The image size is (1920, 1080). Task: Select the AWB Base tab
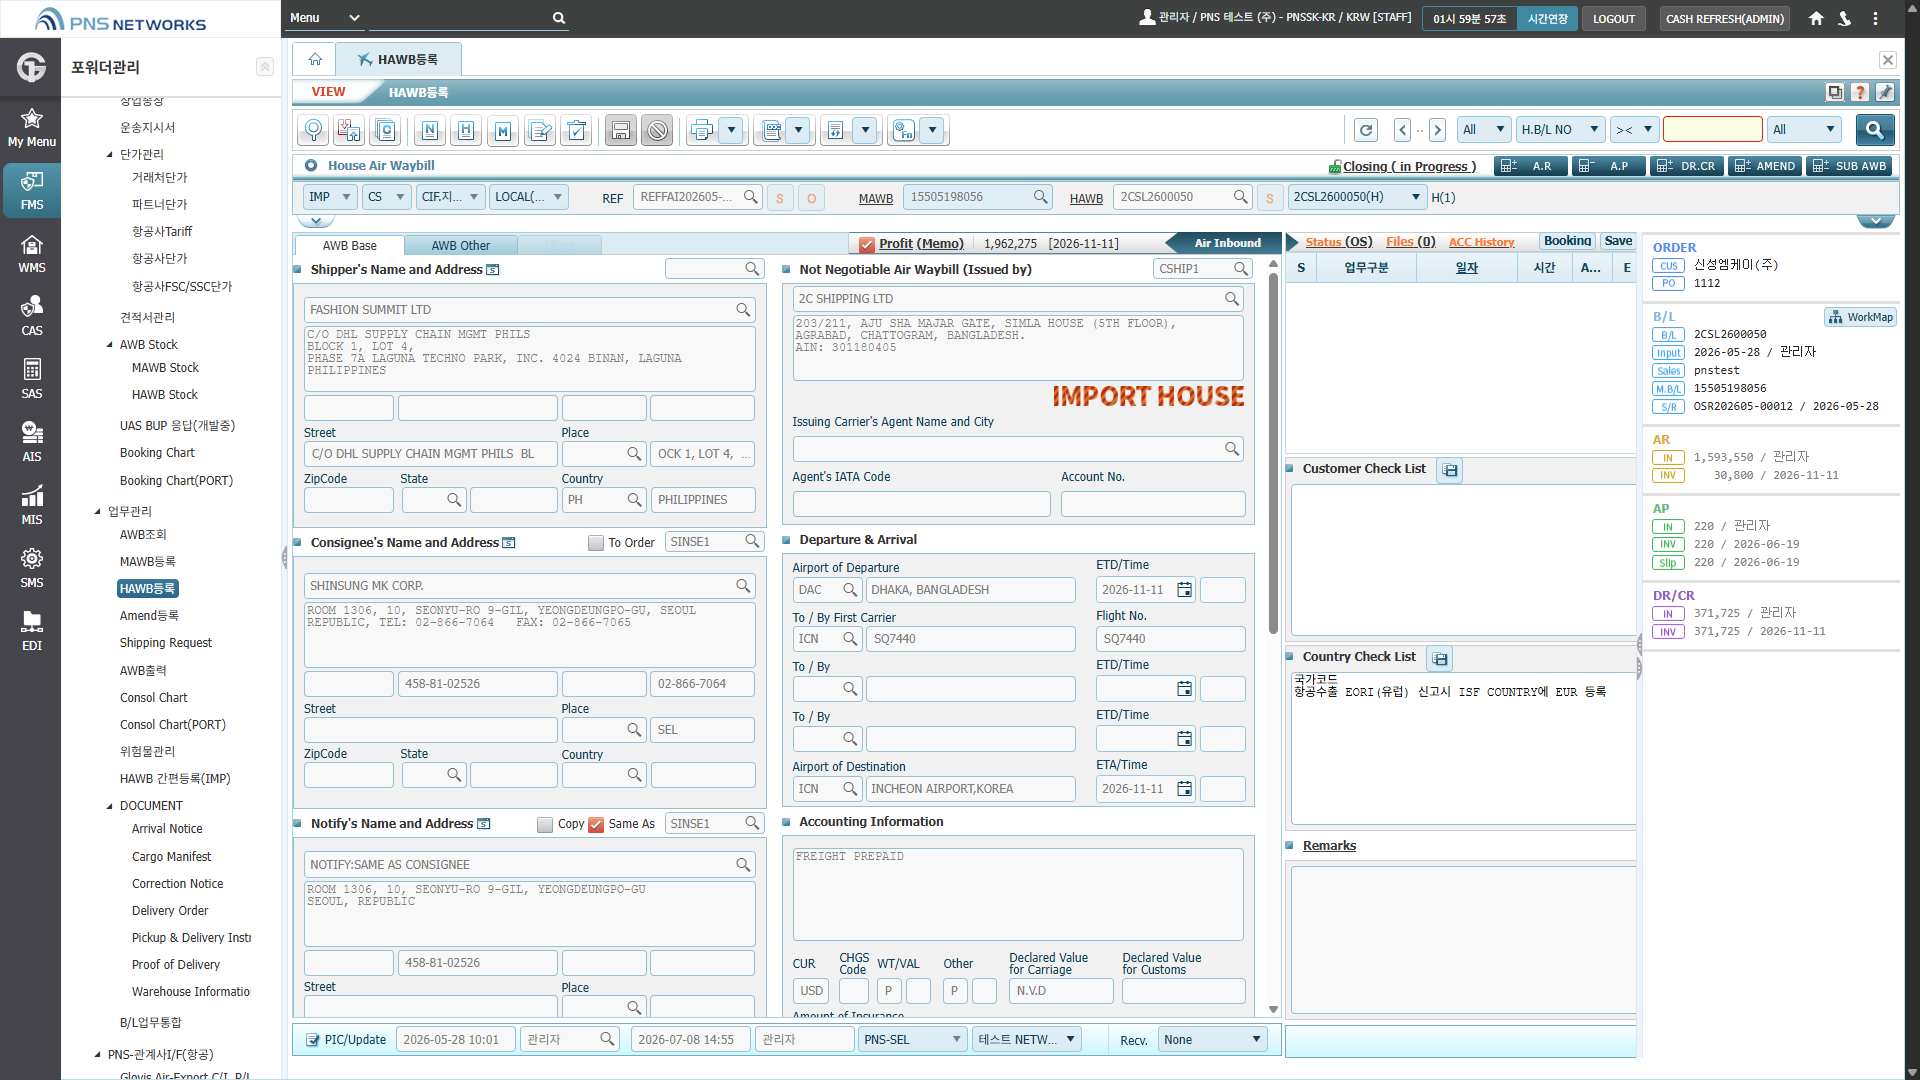350,246
